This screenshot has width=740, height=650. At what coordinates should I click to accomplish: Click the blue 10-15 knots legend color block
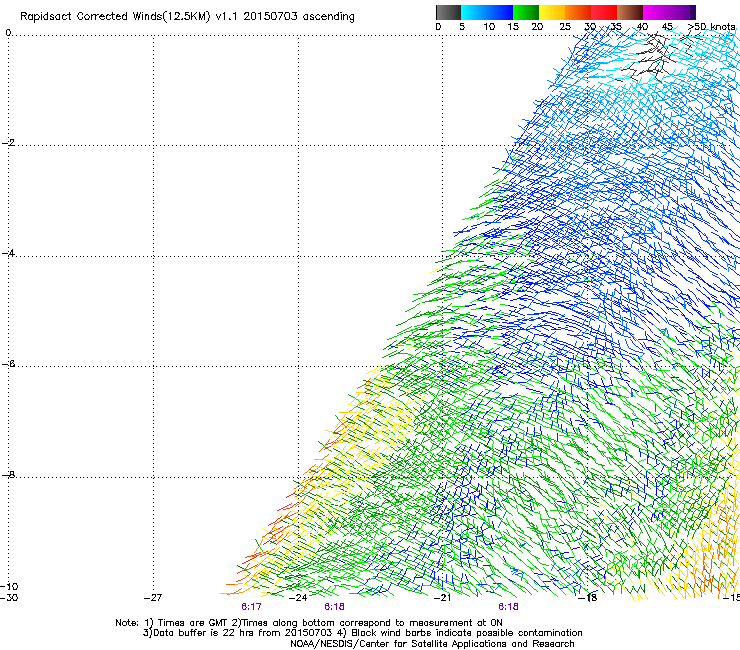pos(500,12)
